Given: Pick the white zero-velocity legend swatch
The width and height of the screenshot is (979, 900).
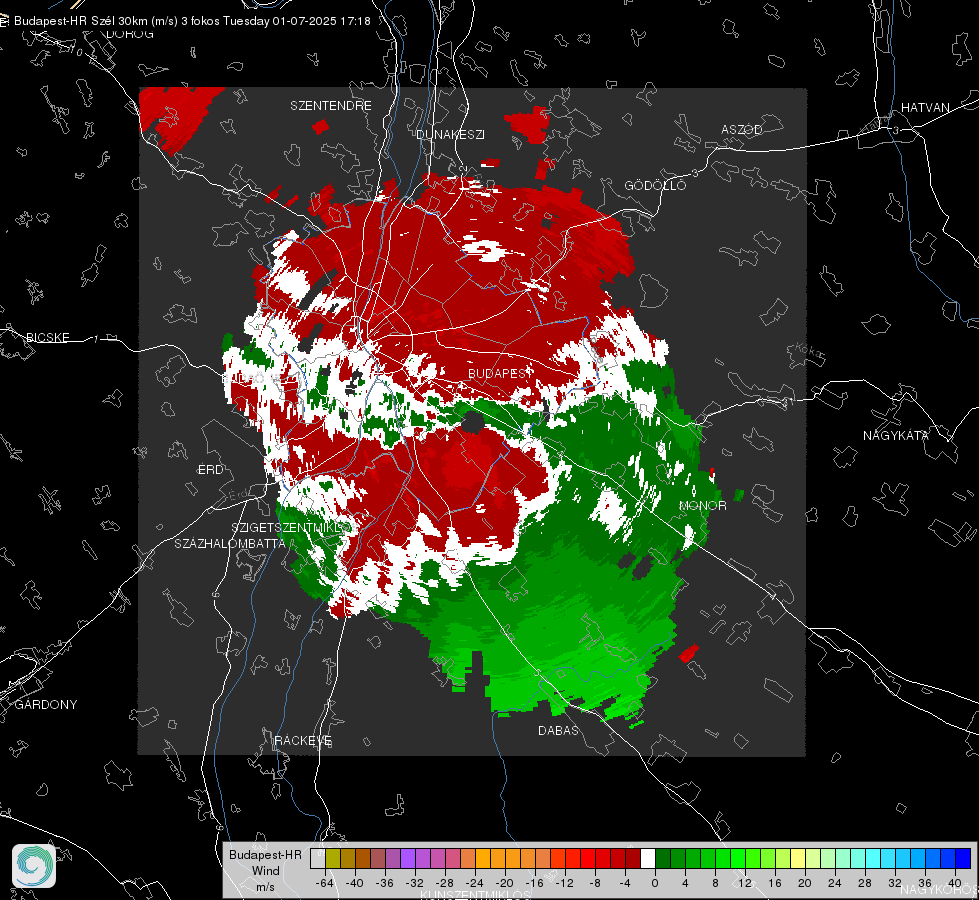Looking at the screenshot, I should tap(647, 859).
